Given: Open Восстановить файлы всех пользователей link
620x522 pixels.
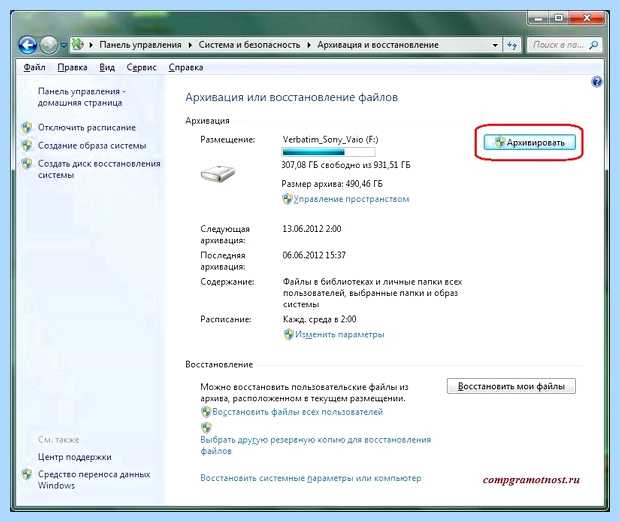Looking at the screenshot, I should coord(297,412).
